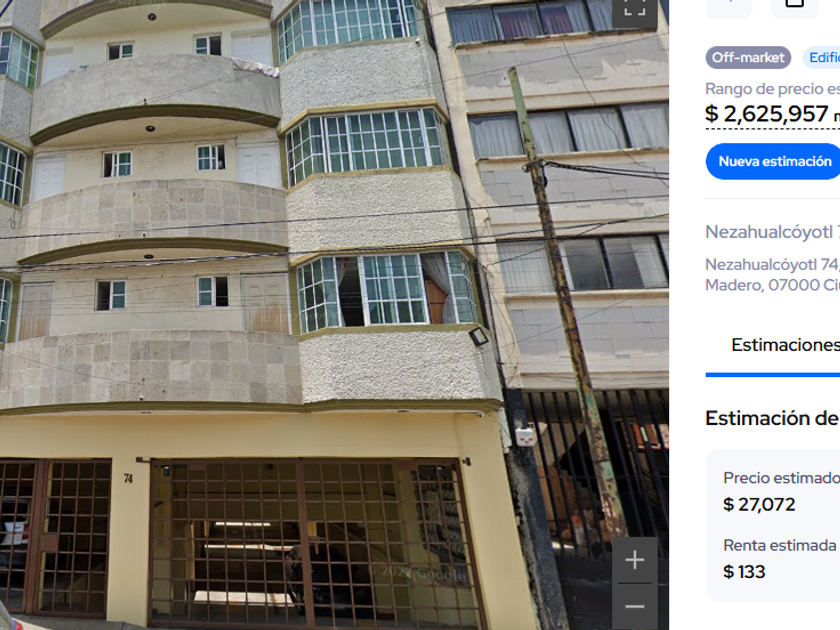Click the dashed-underlined $ 2,625,957 price

(x=767, y=114)
